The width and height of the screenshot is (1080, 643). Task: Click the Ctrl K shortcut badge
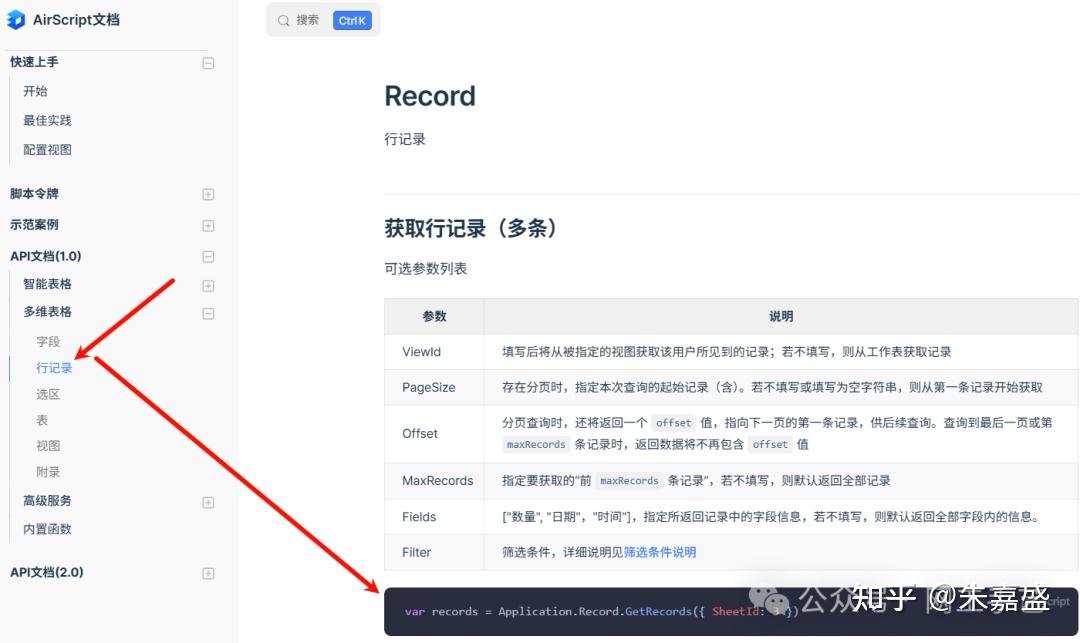pos(352,21)
